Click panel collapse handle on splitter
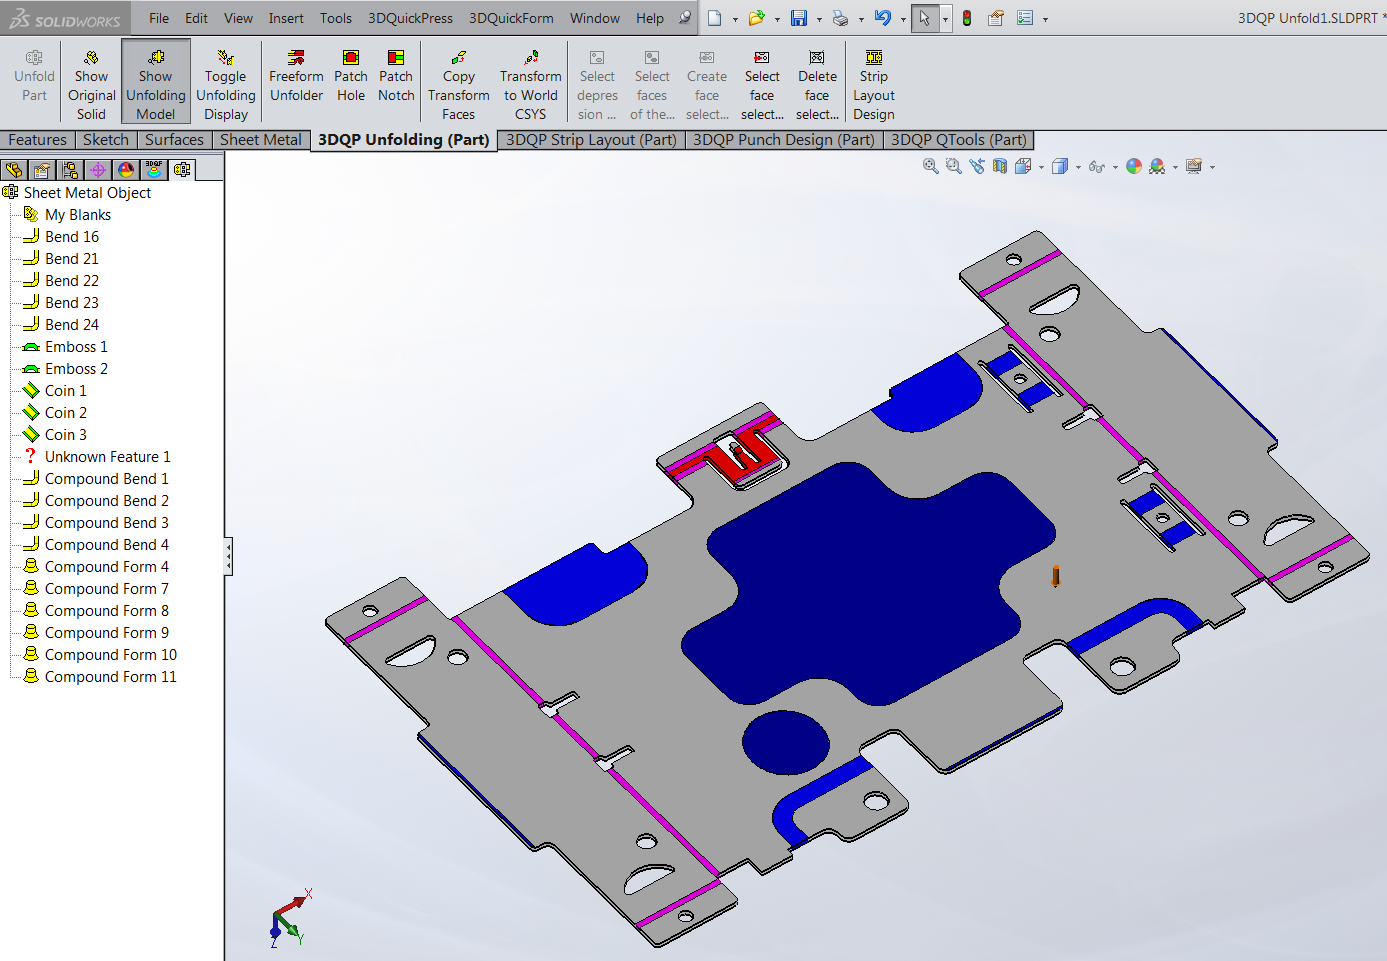1387x961 pixels. pyautogui.click(x=229, y=556)
